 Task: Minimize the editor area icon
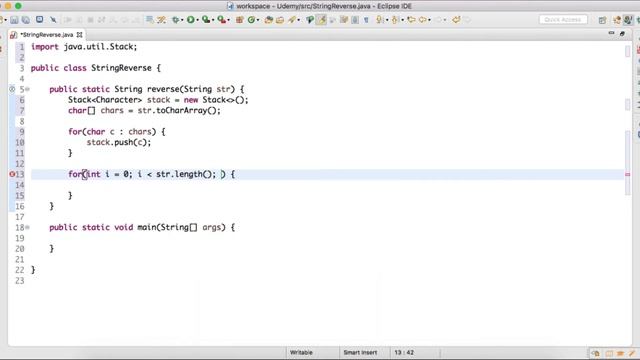[x=611, y=33]
